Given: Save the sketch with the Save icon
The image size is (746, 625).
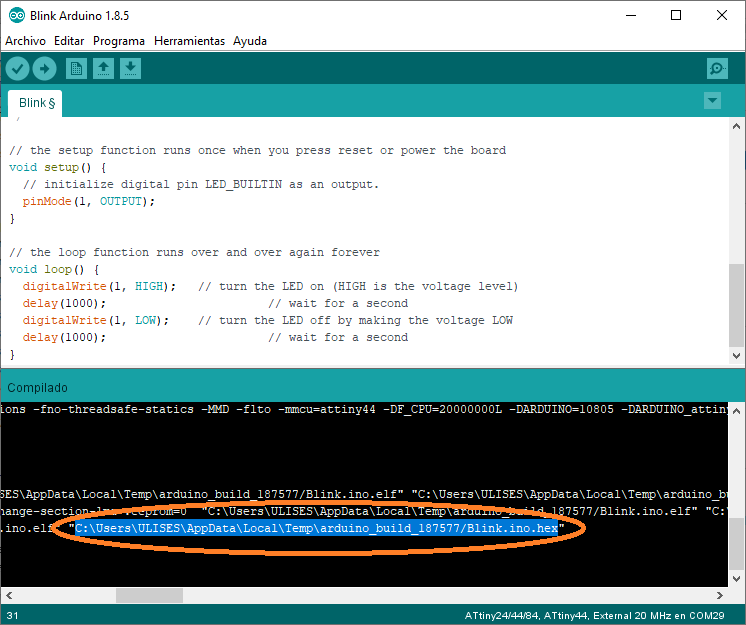Looking at the screenshot, I should click(x=130, y=69).
